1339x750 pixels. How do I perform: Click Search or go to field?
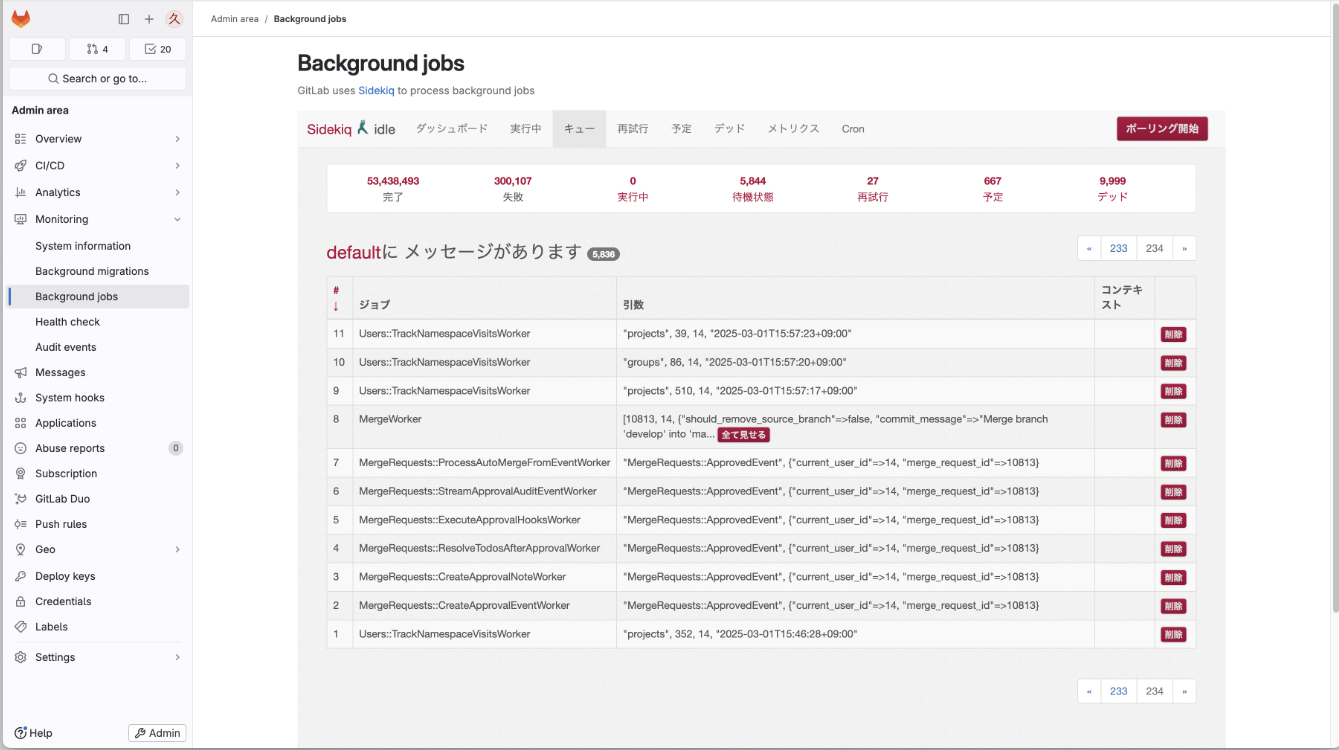coord(97,78)
